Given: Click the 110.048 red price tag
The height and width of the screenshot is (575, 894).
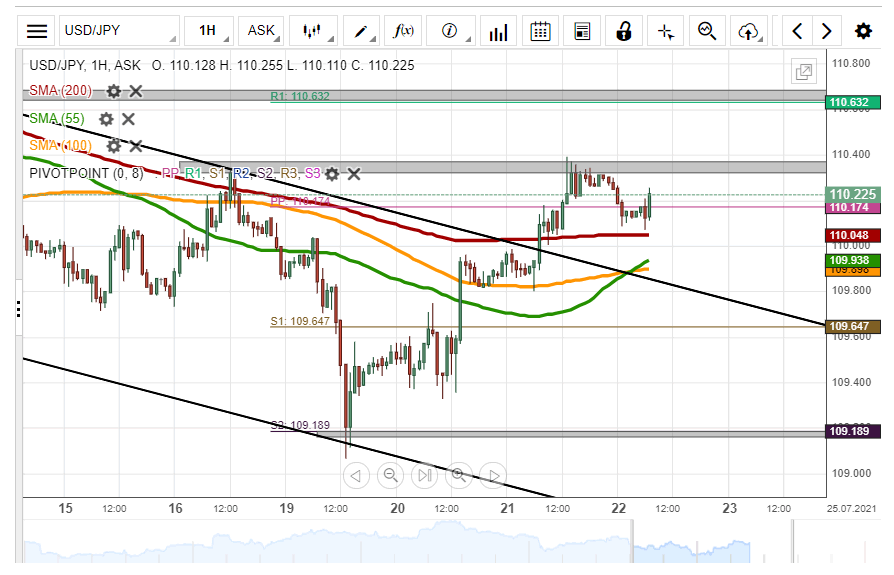Looking at the screenshot, I should 853,235.
